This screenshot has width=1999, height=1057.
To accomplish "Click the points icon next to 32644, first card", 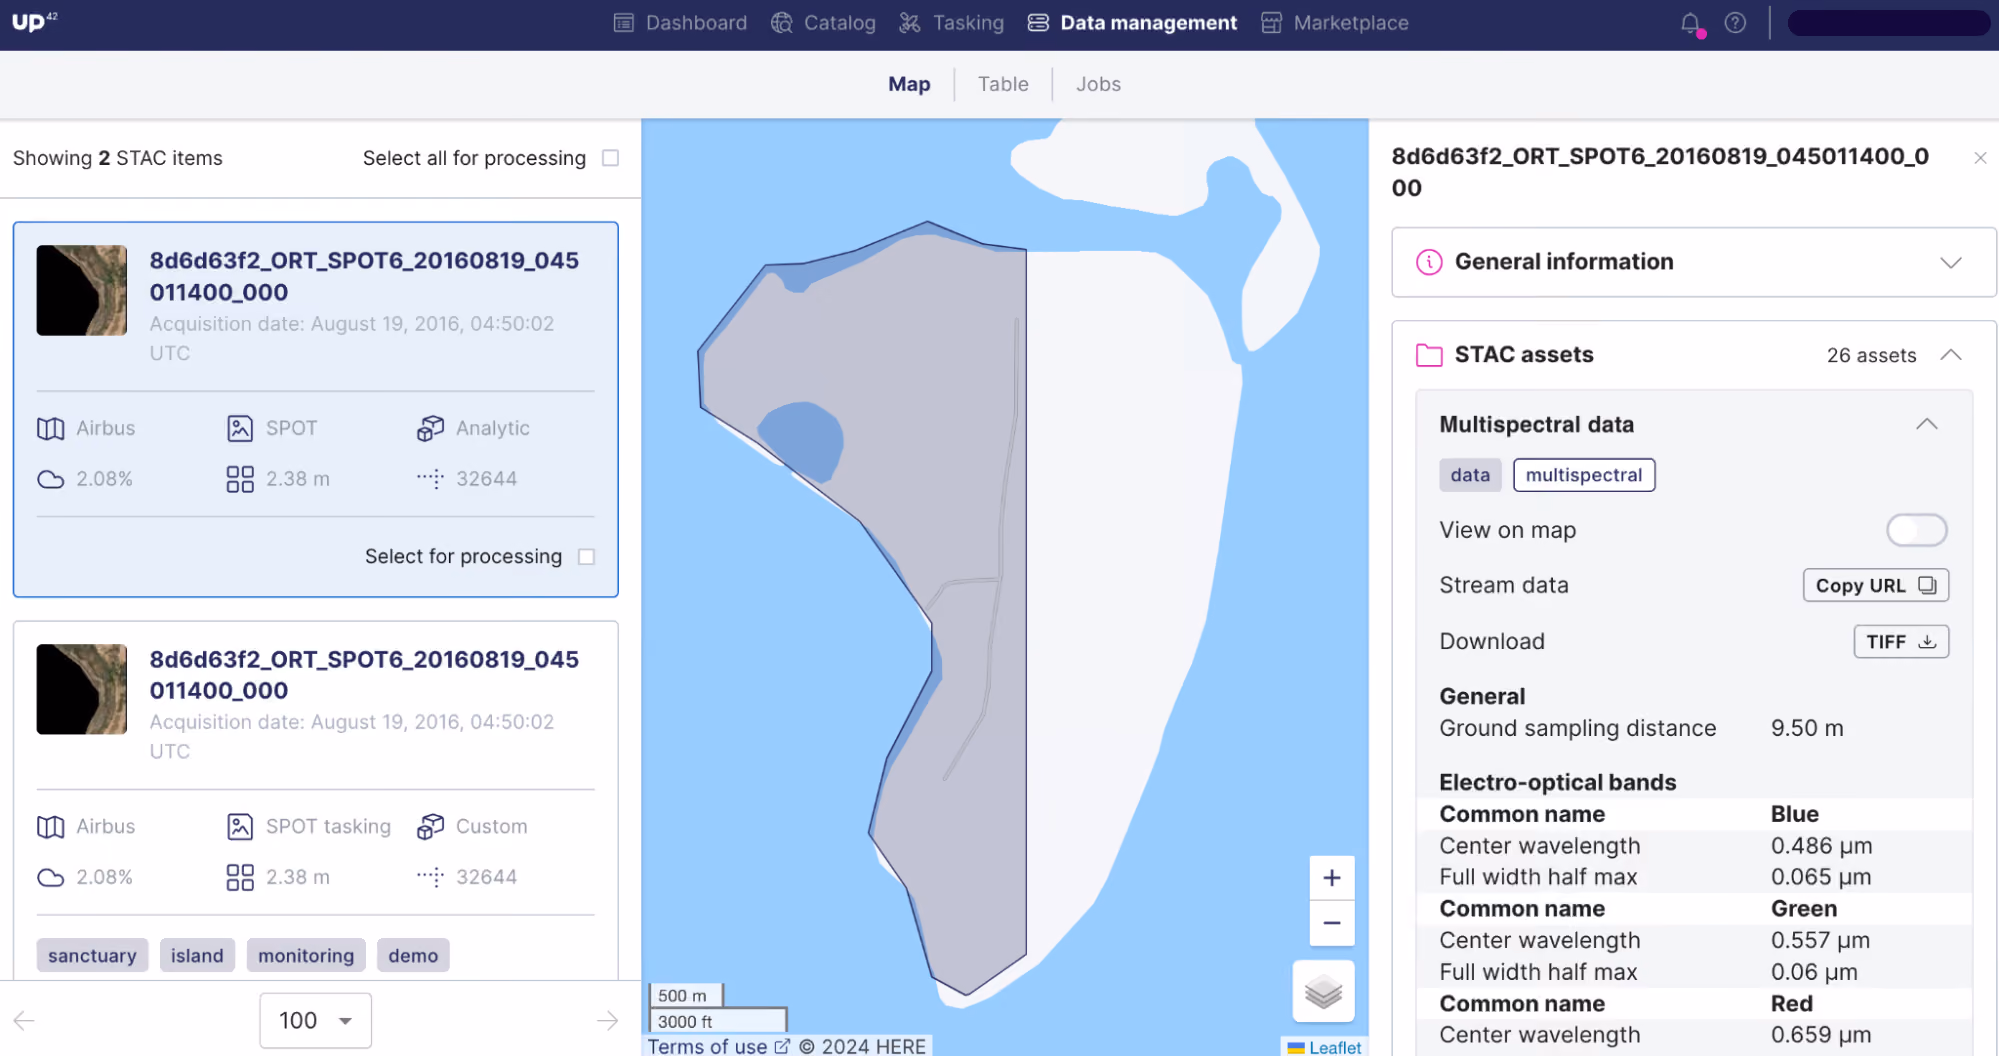I will click(x=430, y=479).
